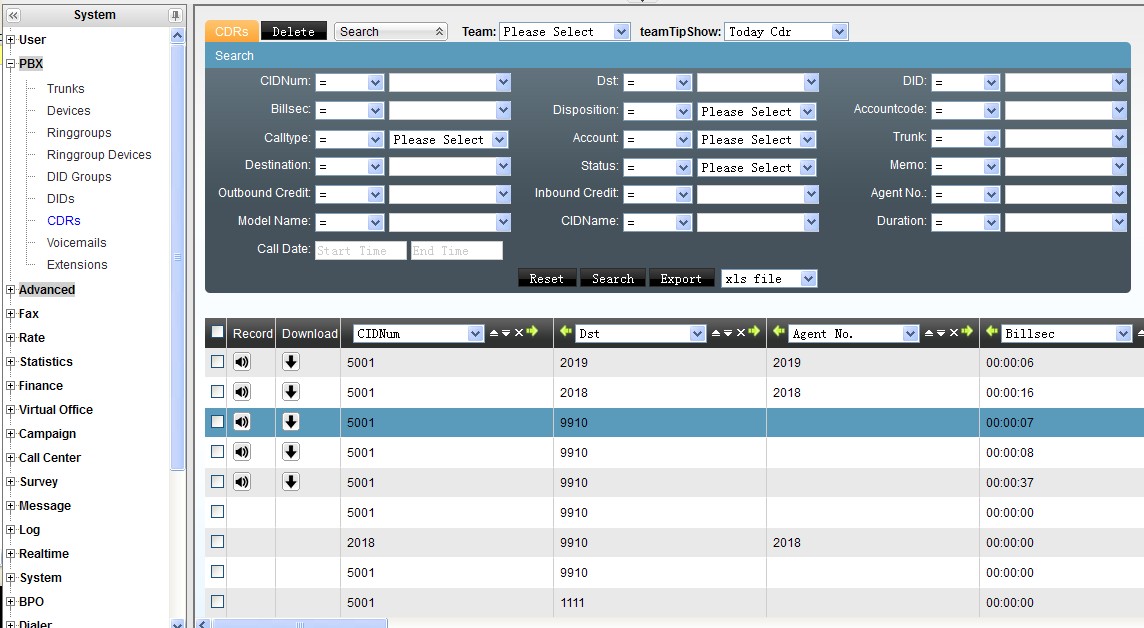Viewport: 1144px width, 628px height.
Task: Choose export format from xls file dropdown
Action: coord(769,279)
